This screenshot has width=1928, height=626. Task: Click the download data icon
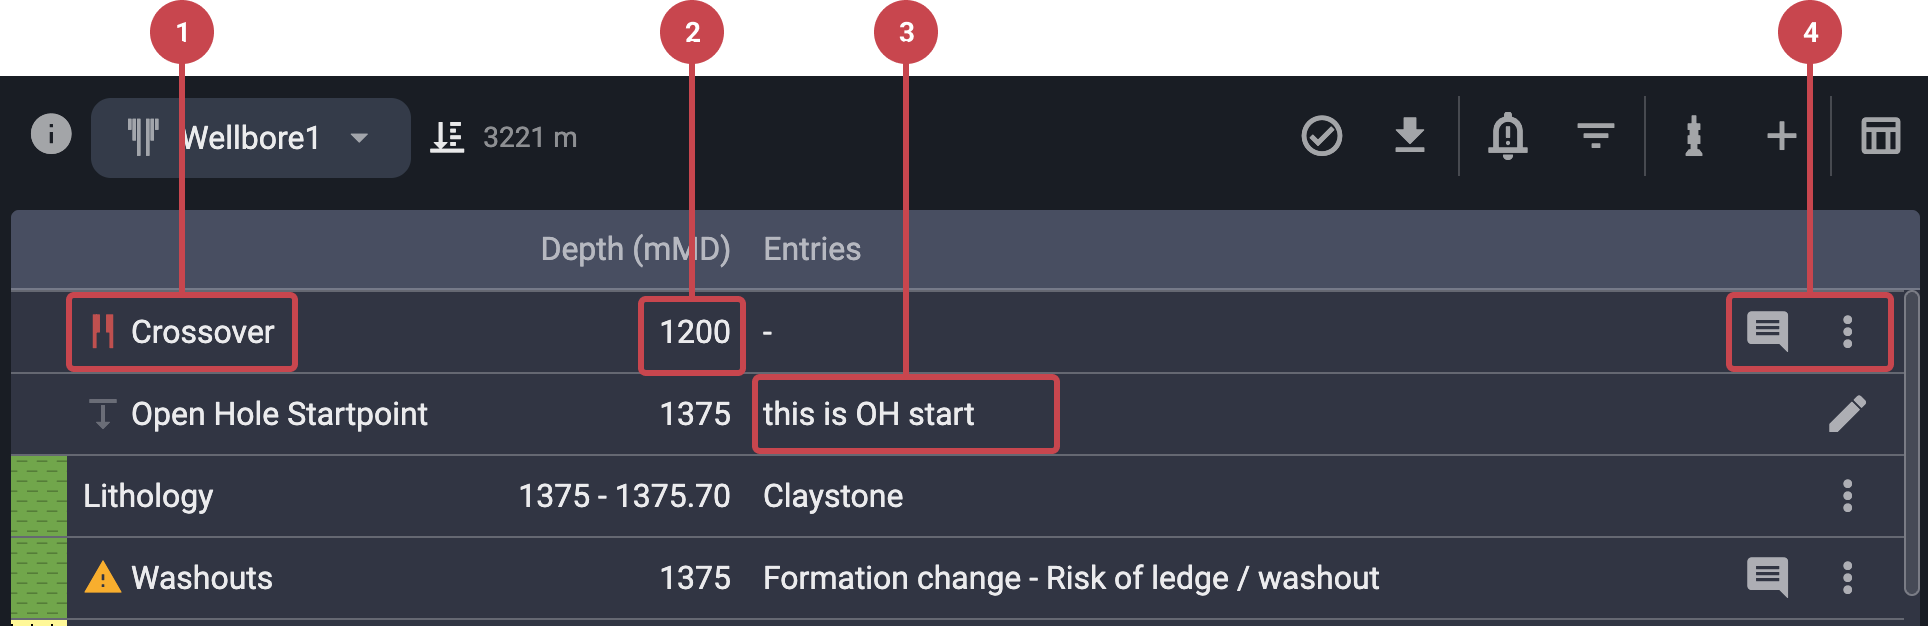point(1411,137)
